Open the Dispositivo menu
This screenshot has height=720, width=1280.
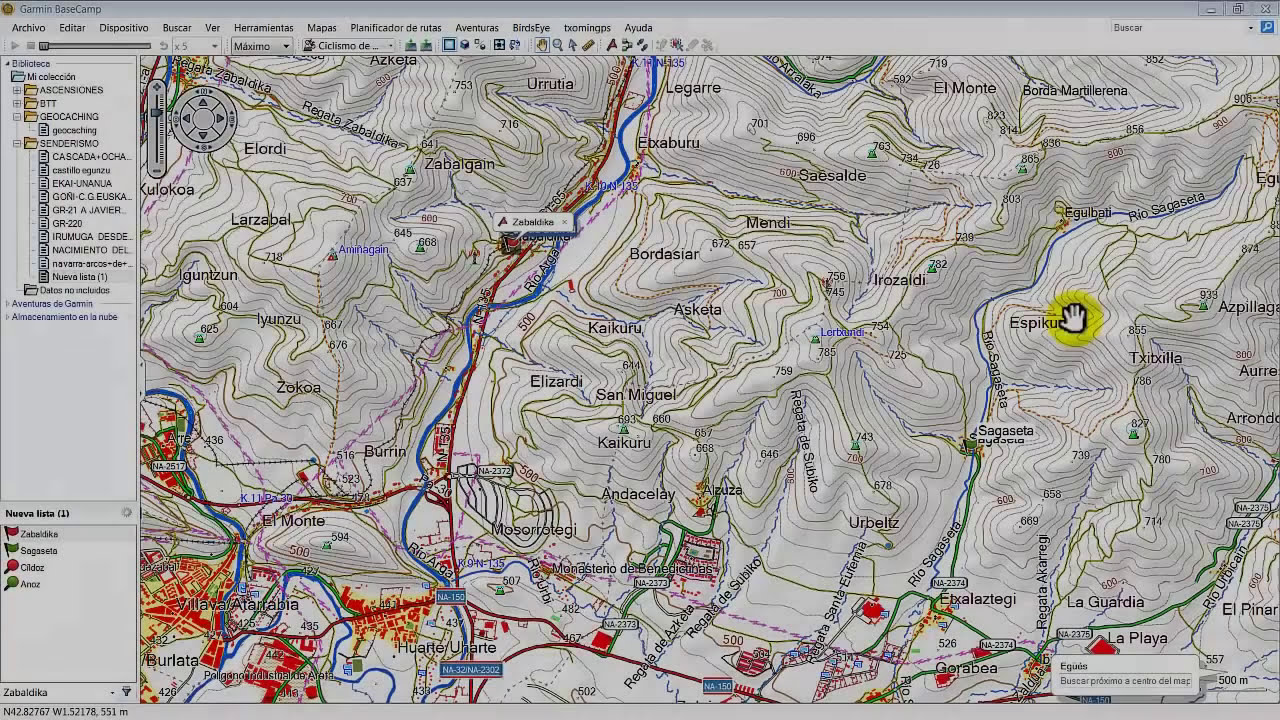coord(124,28)
